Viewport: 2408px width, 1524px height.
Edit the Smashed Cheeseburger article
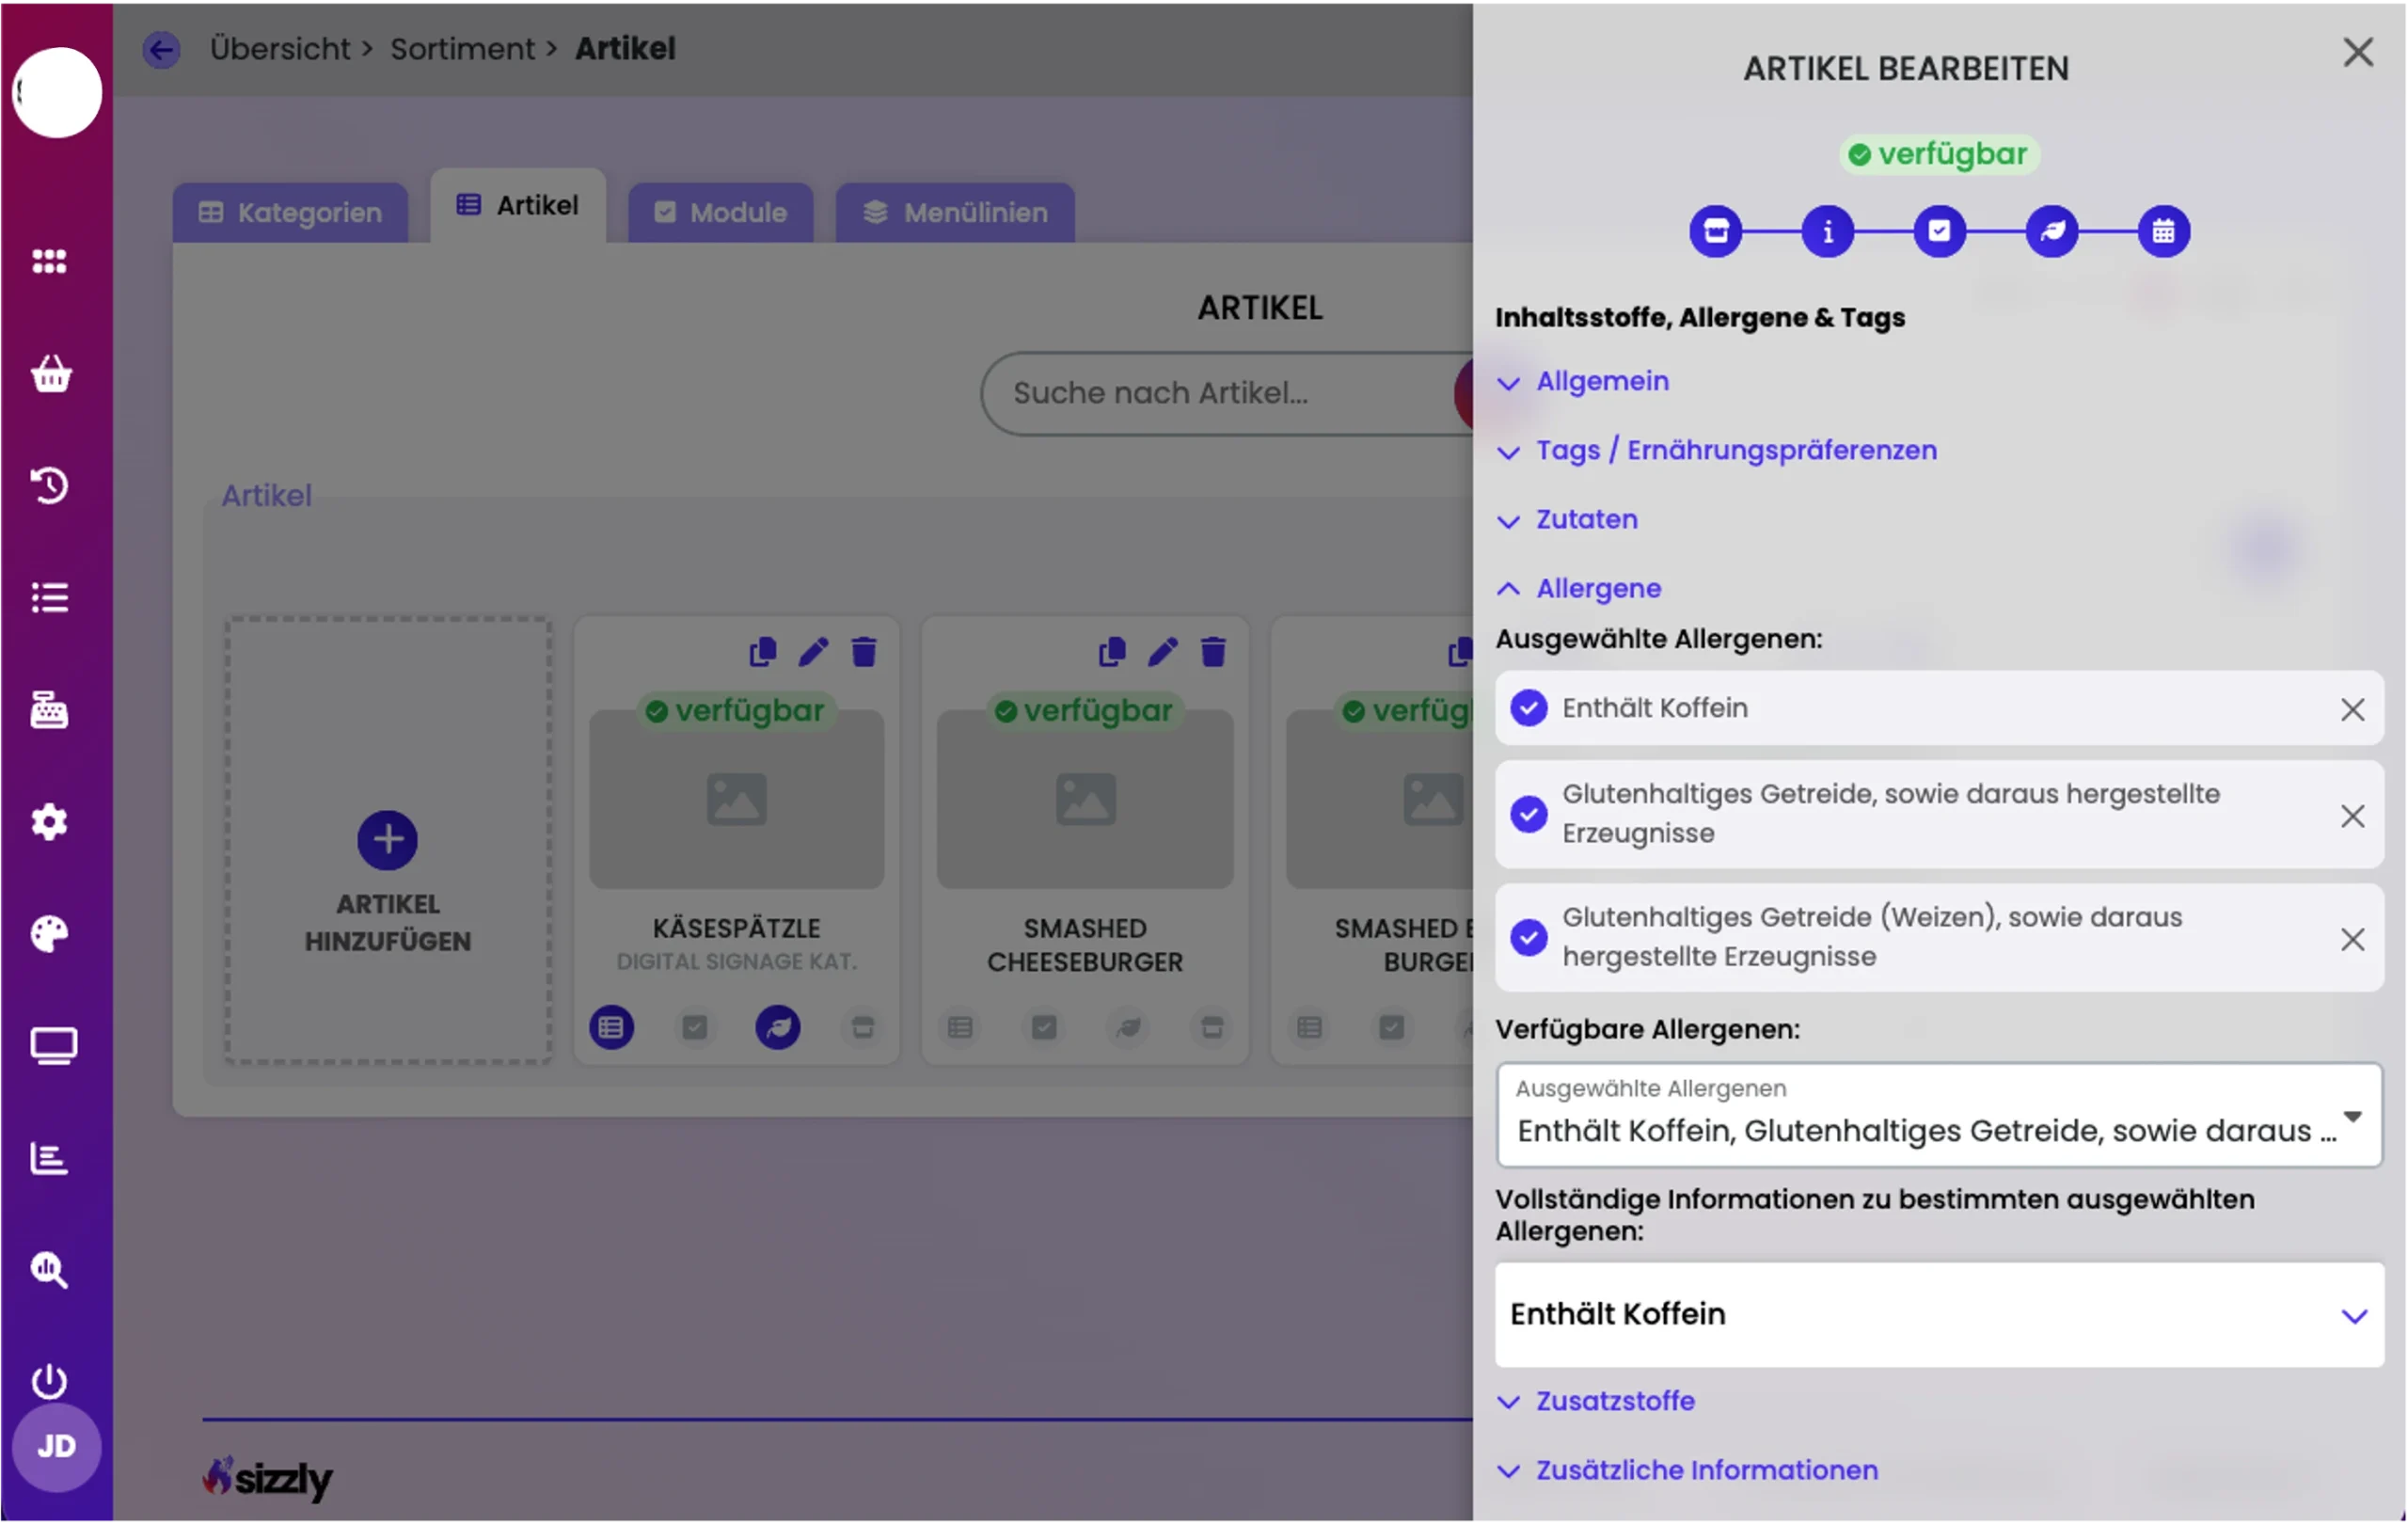(1162, 652)
